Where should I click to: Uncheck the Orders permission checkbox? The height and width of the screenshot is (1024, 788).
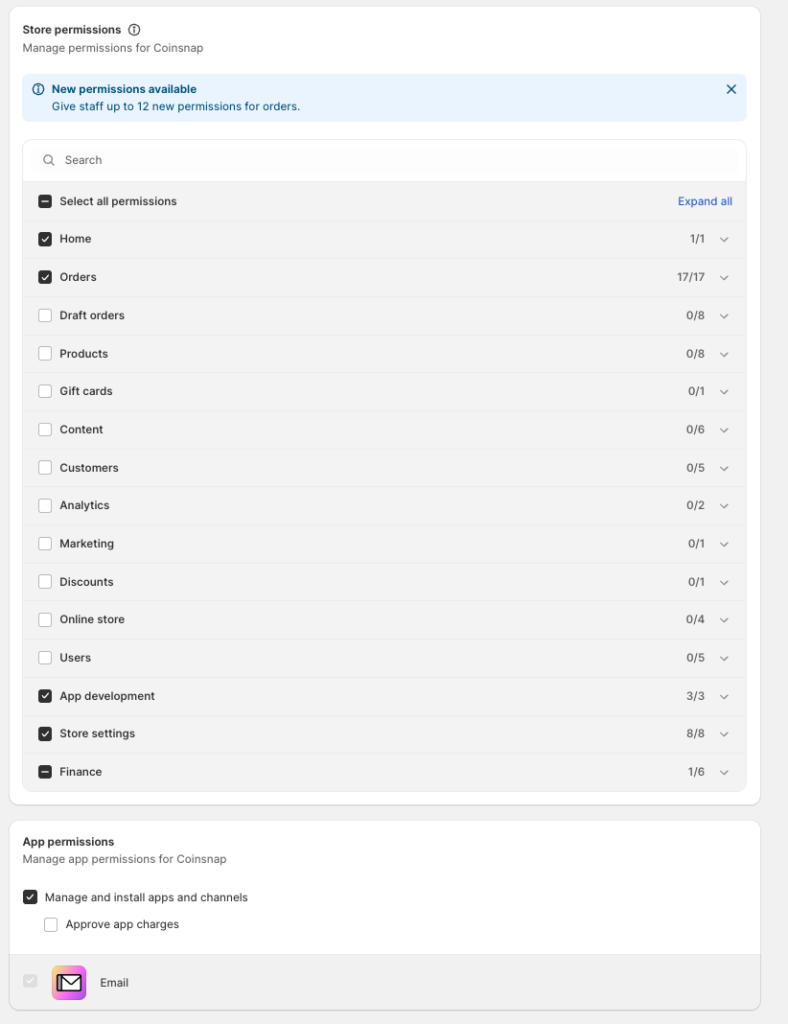[x=45, y=277]
